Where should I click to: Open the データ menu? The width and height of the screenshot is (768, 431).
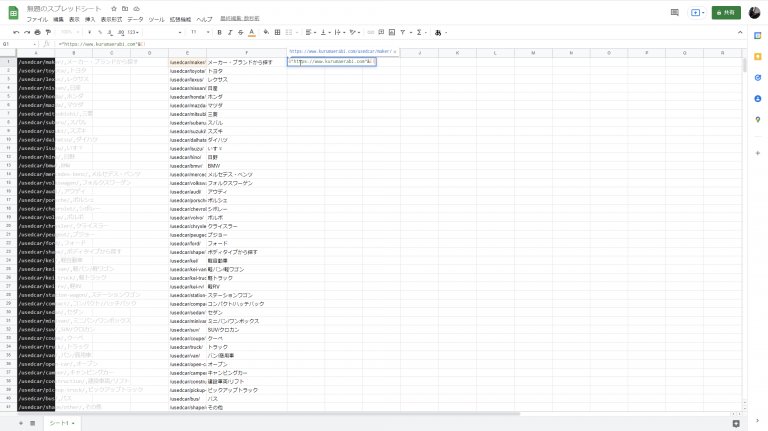click(x=135, y=19)
